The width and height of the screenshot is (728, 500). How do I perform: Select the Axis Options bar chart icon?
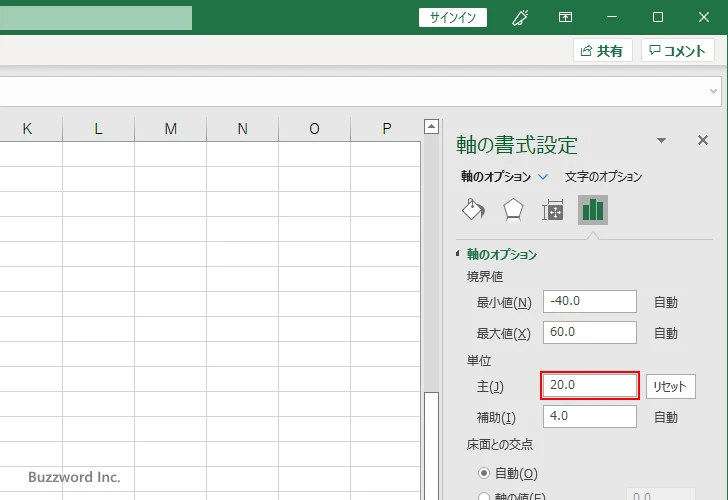[x=592, y=210]
